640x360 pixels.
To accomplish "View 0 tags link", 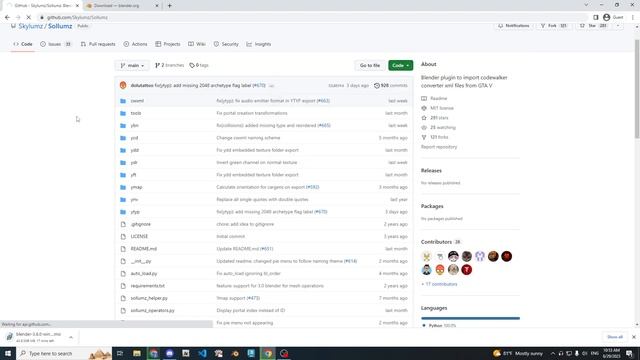I will tap(199, 65).
